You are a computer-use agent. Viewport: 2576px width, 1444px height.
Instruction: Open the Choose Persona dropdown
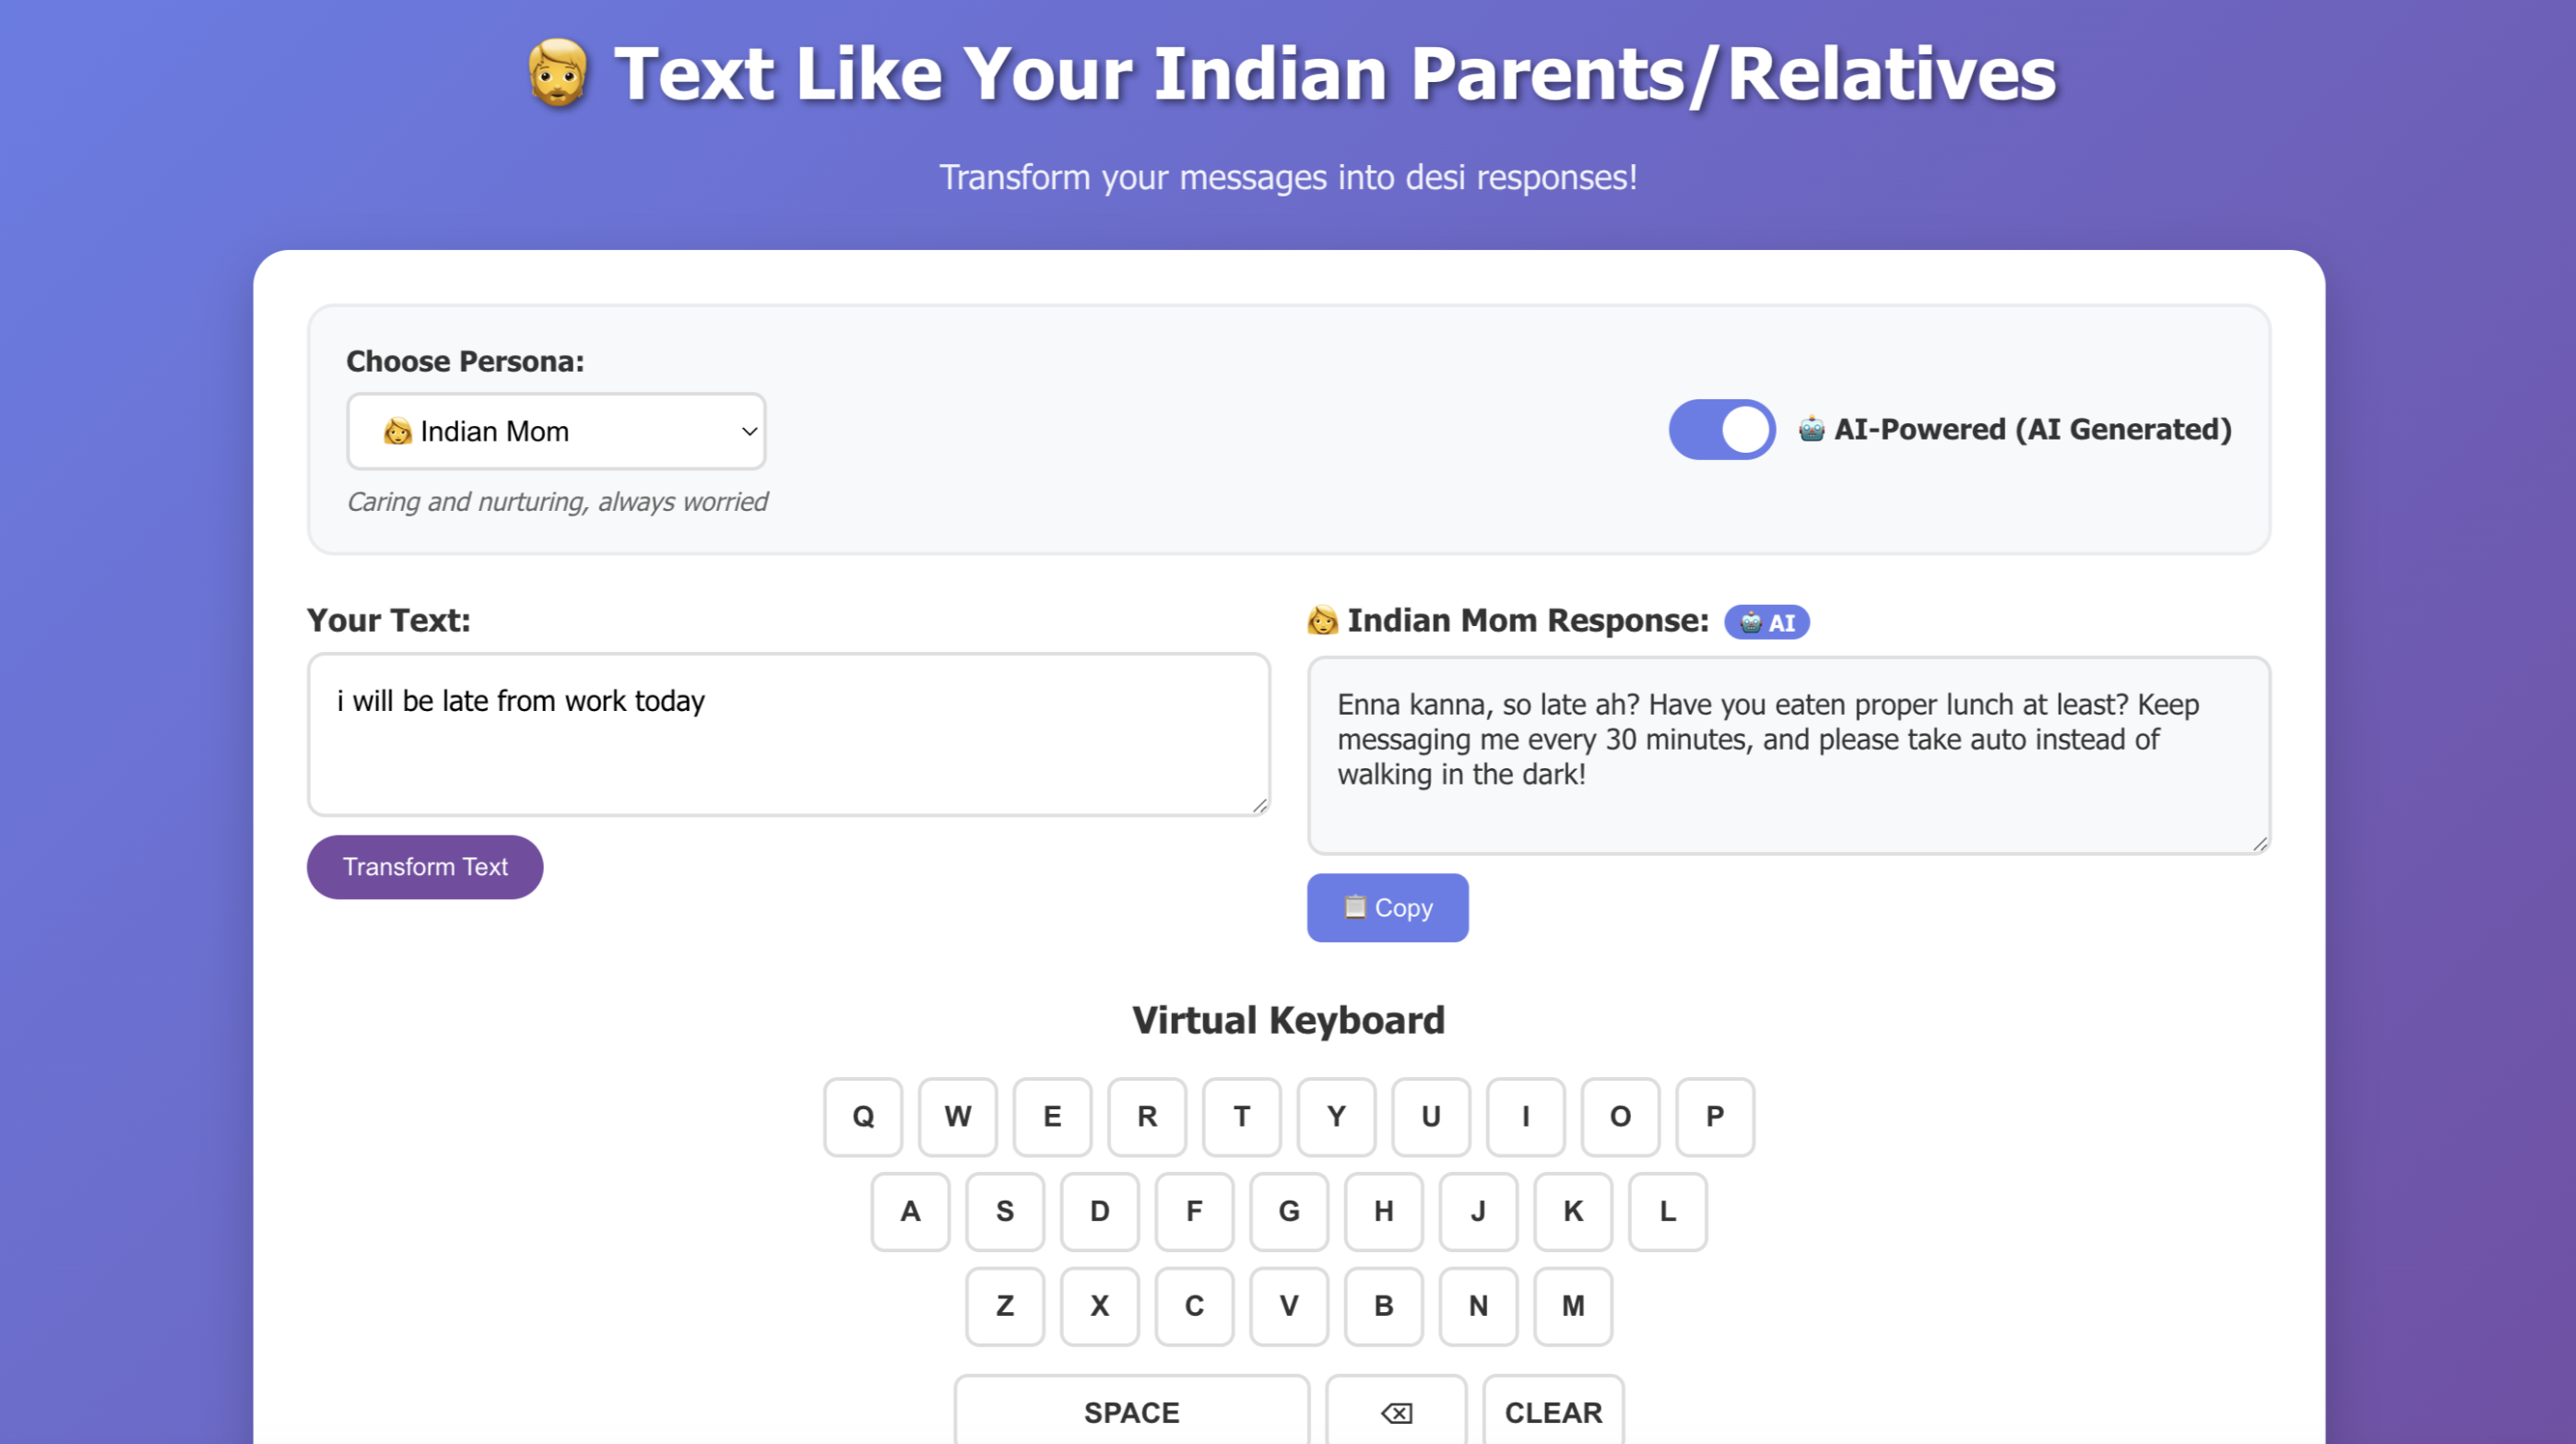556,431
